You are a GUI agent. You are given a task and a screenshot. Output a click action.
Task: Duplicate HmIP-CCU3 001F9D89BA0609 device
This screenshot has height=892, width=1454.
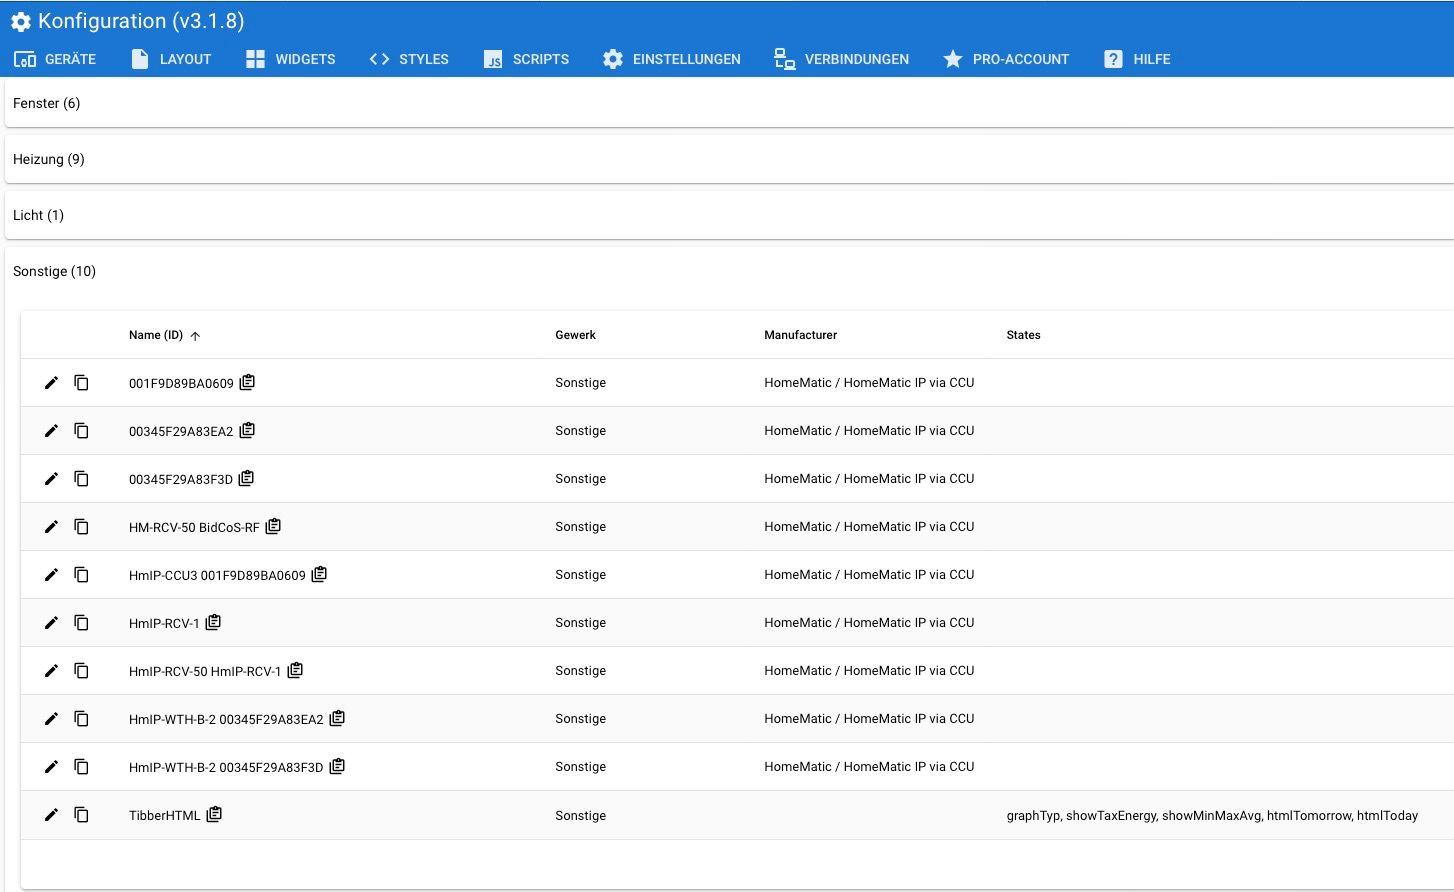[82, 575]
